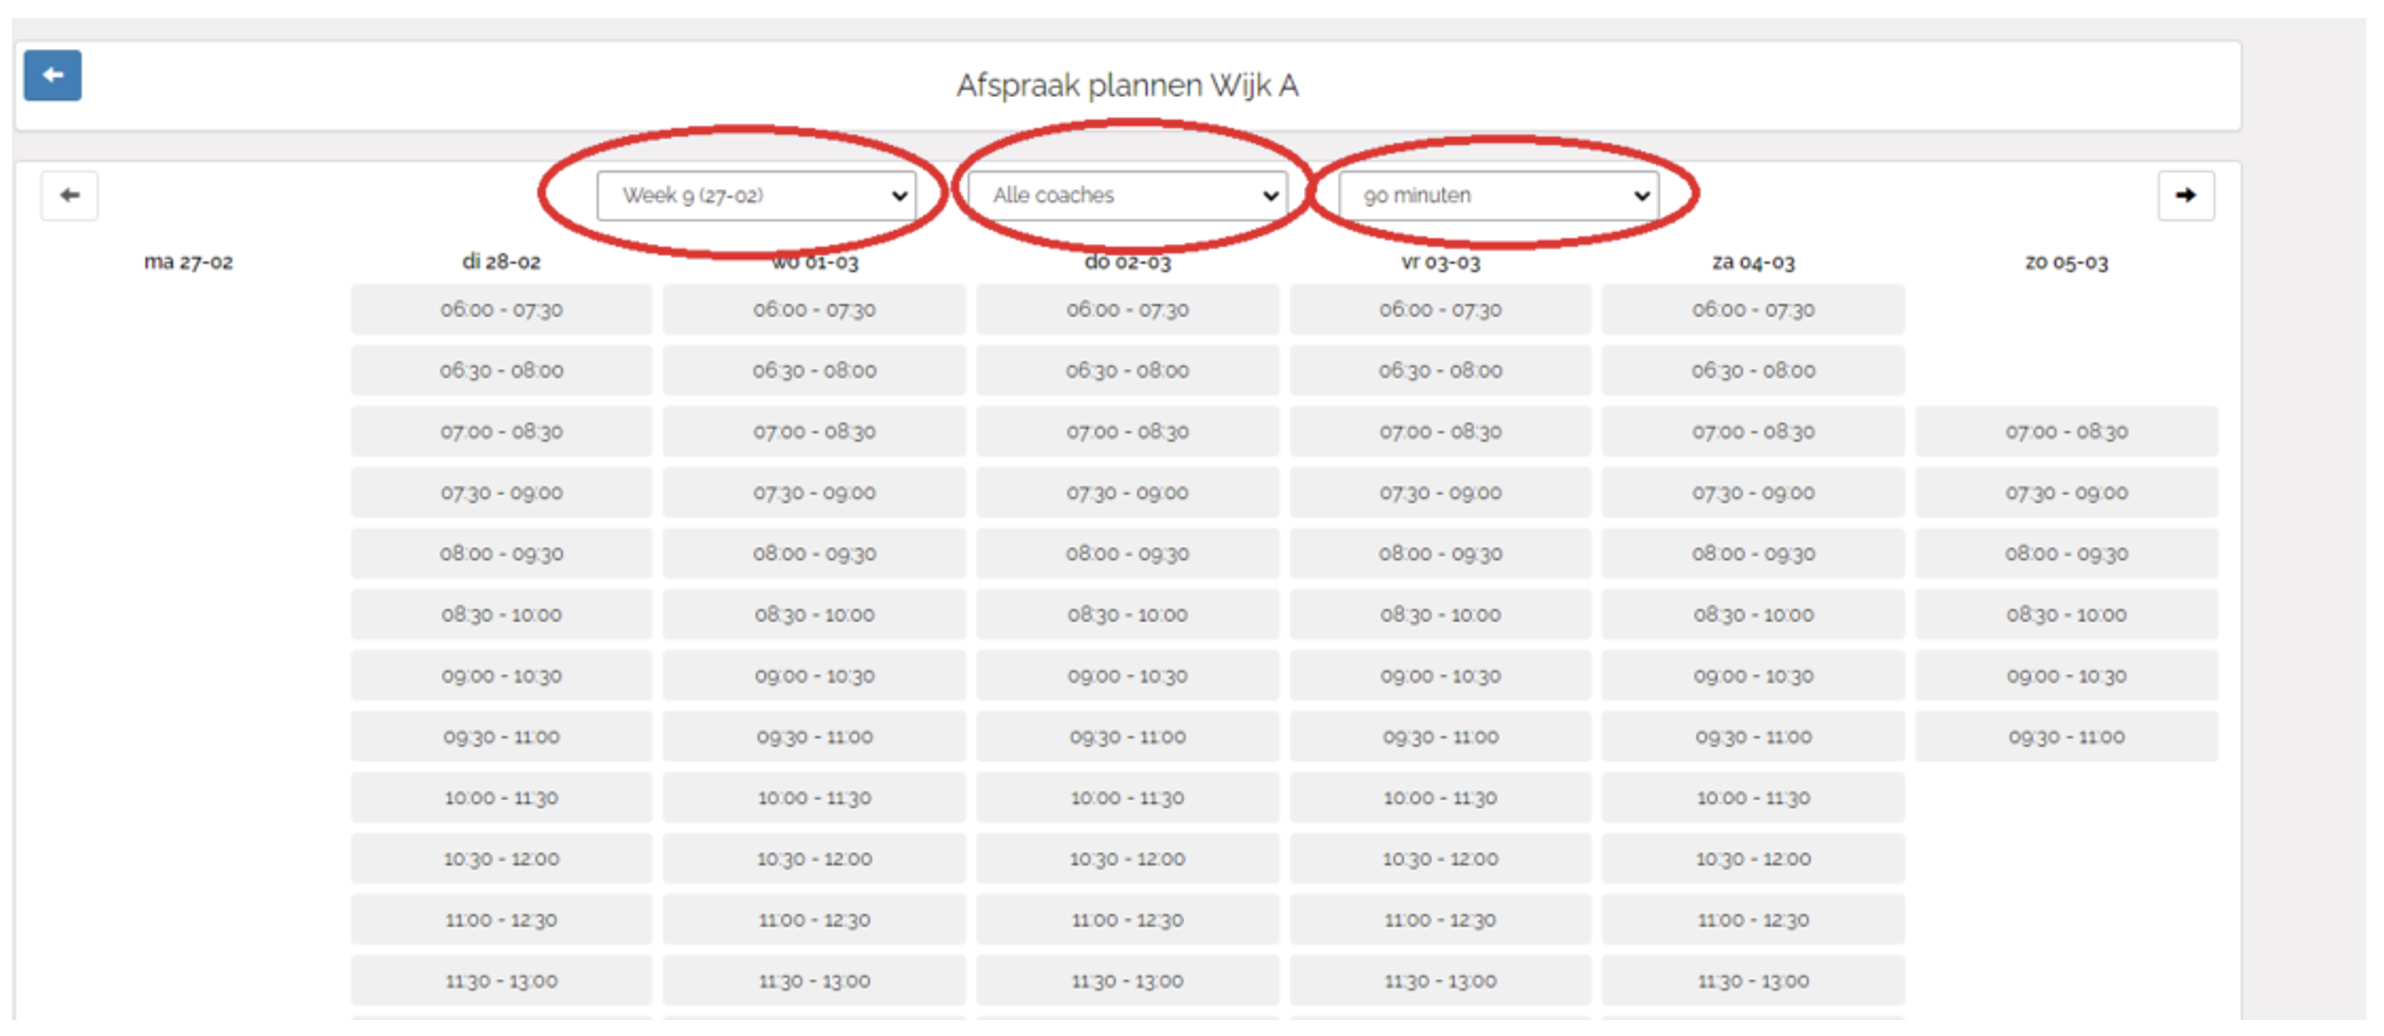Choose Thursday 02-03 slot 07:30 - 09:00
The image size is (2384, 1036).
(1127, 493)
